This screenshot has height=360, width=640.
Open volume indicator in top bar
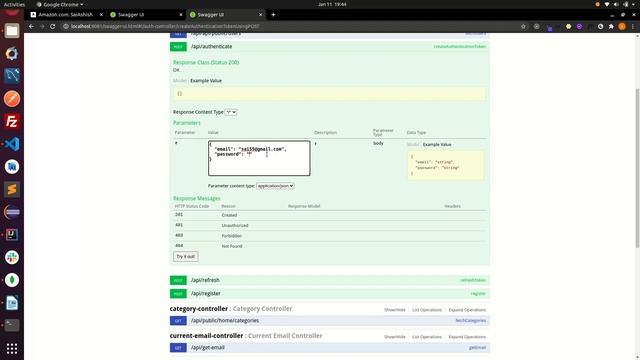(x=616, y=4)
